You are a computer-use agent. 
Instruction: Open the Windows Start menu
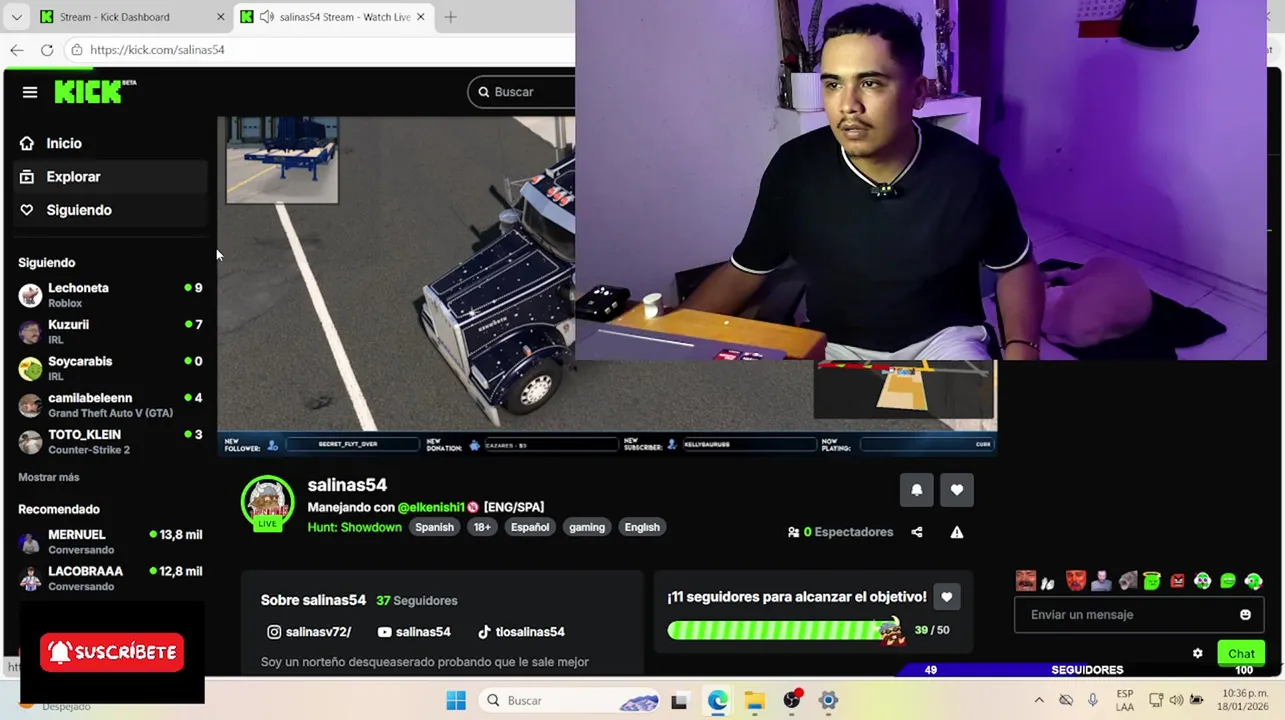456,700
